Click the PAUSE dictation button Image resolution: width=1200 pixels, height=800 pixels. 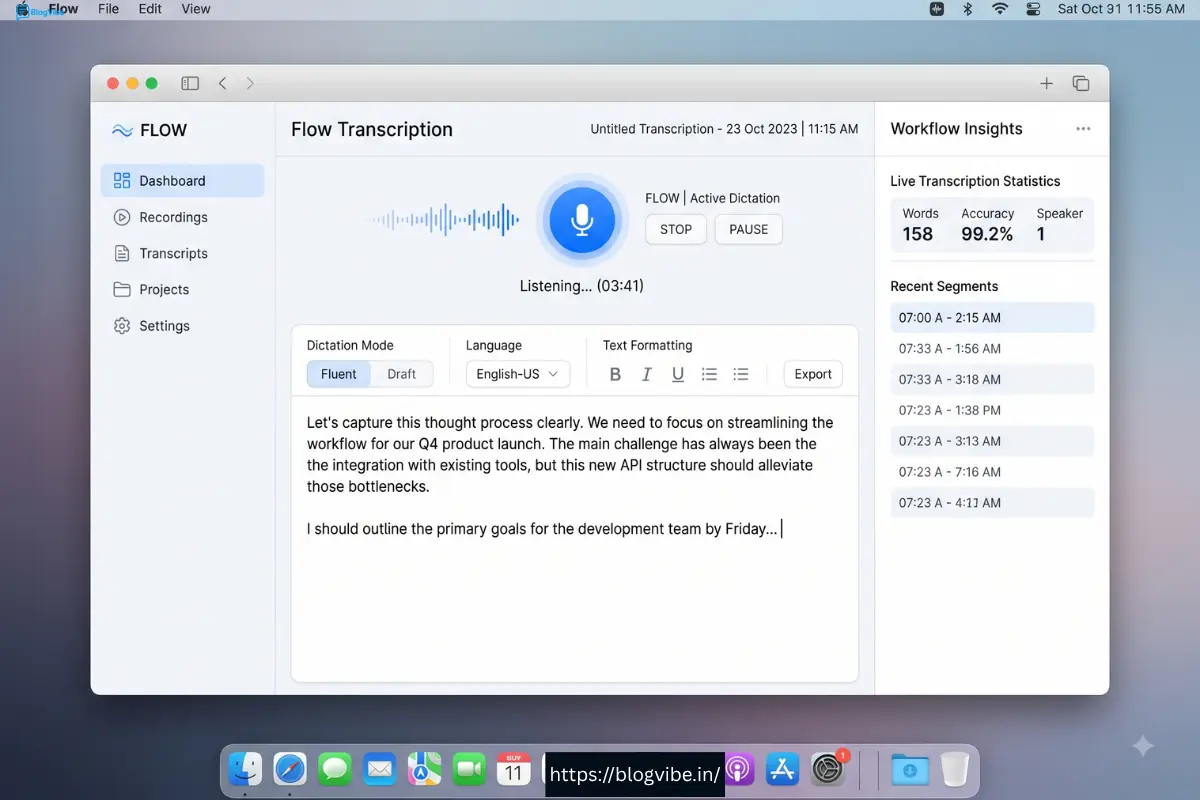click(749, 229)
